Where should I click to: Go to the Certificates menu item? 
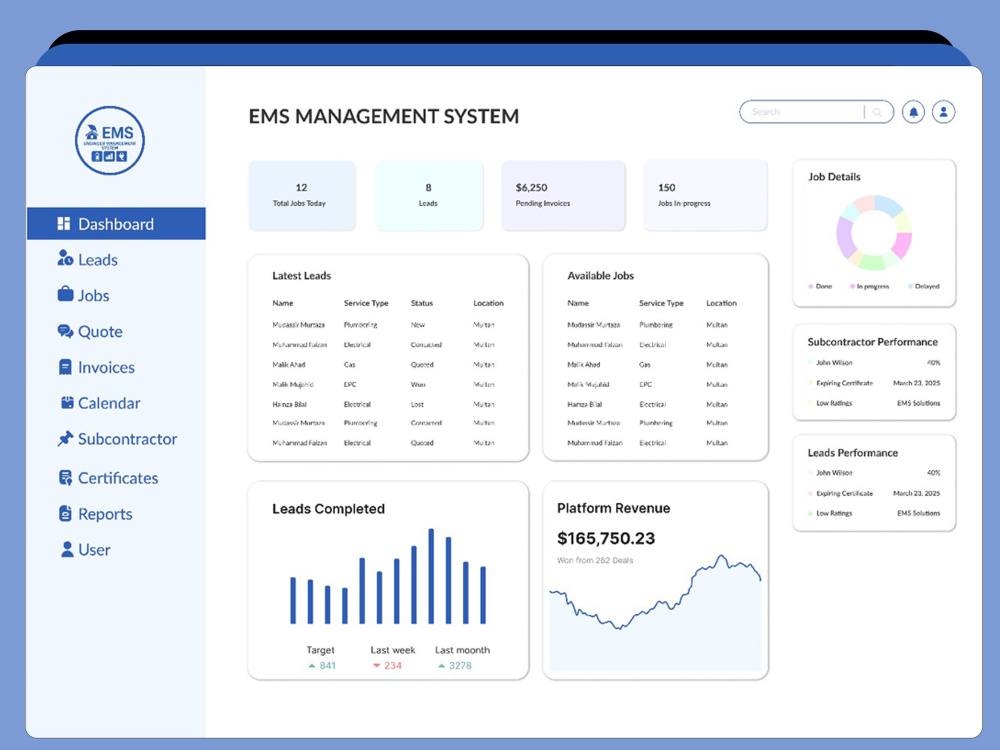[x=118, y=478]
